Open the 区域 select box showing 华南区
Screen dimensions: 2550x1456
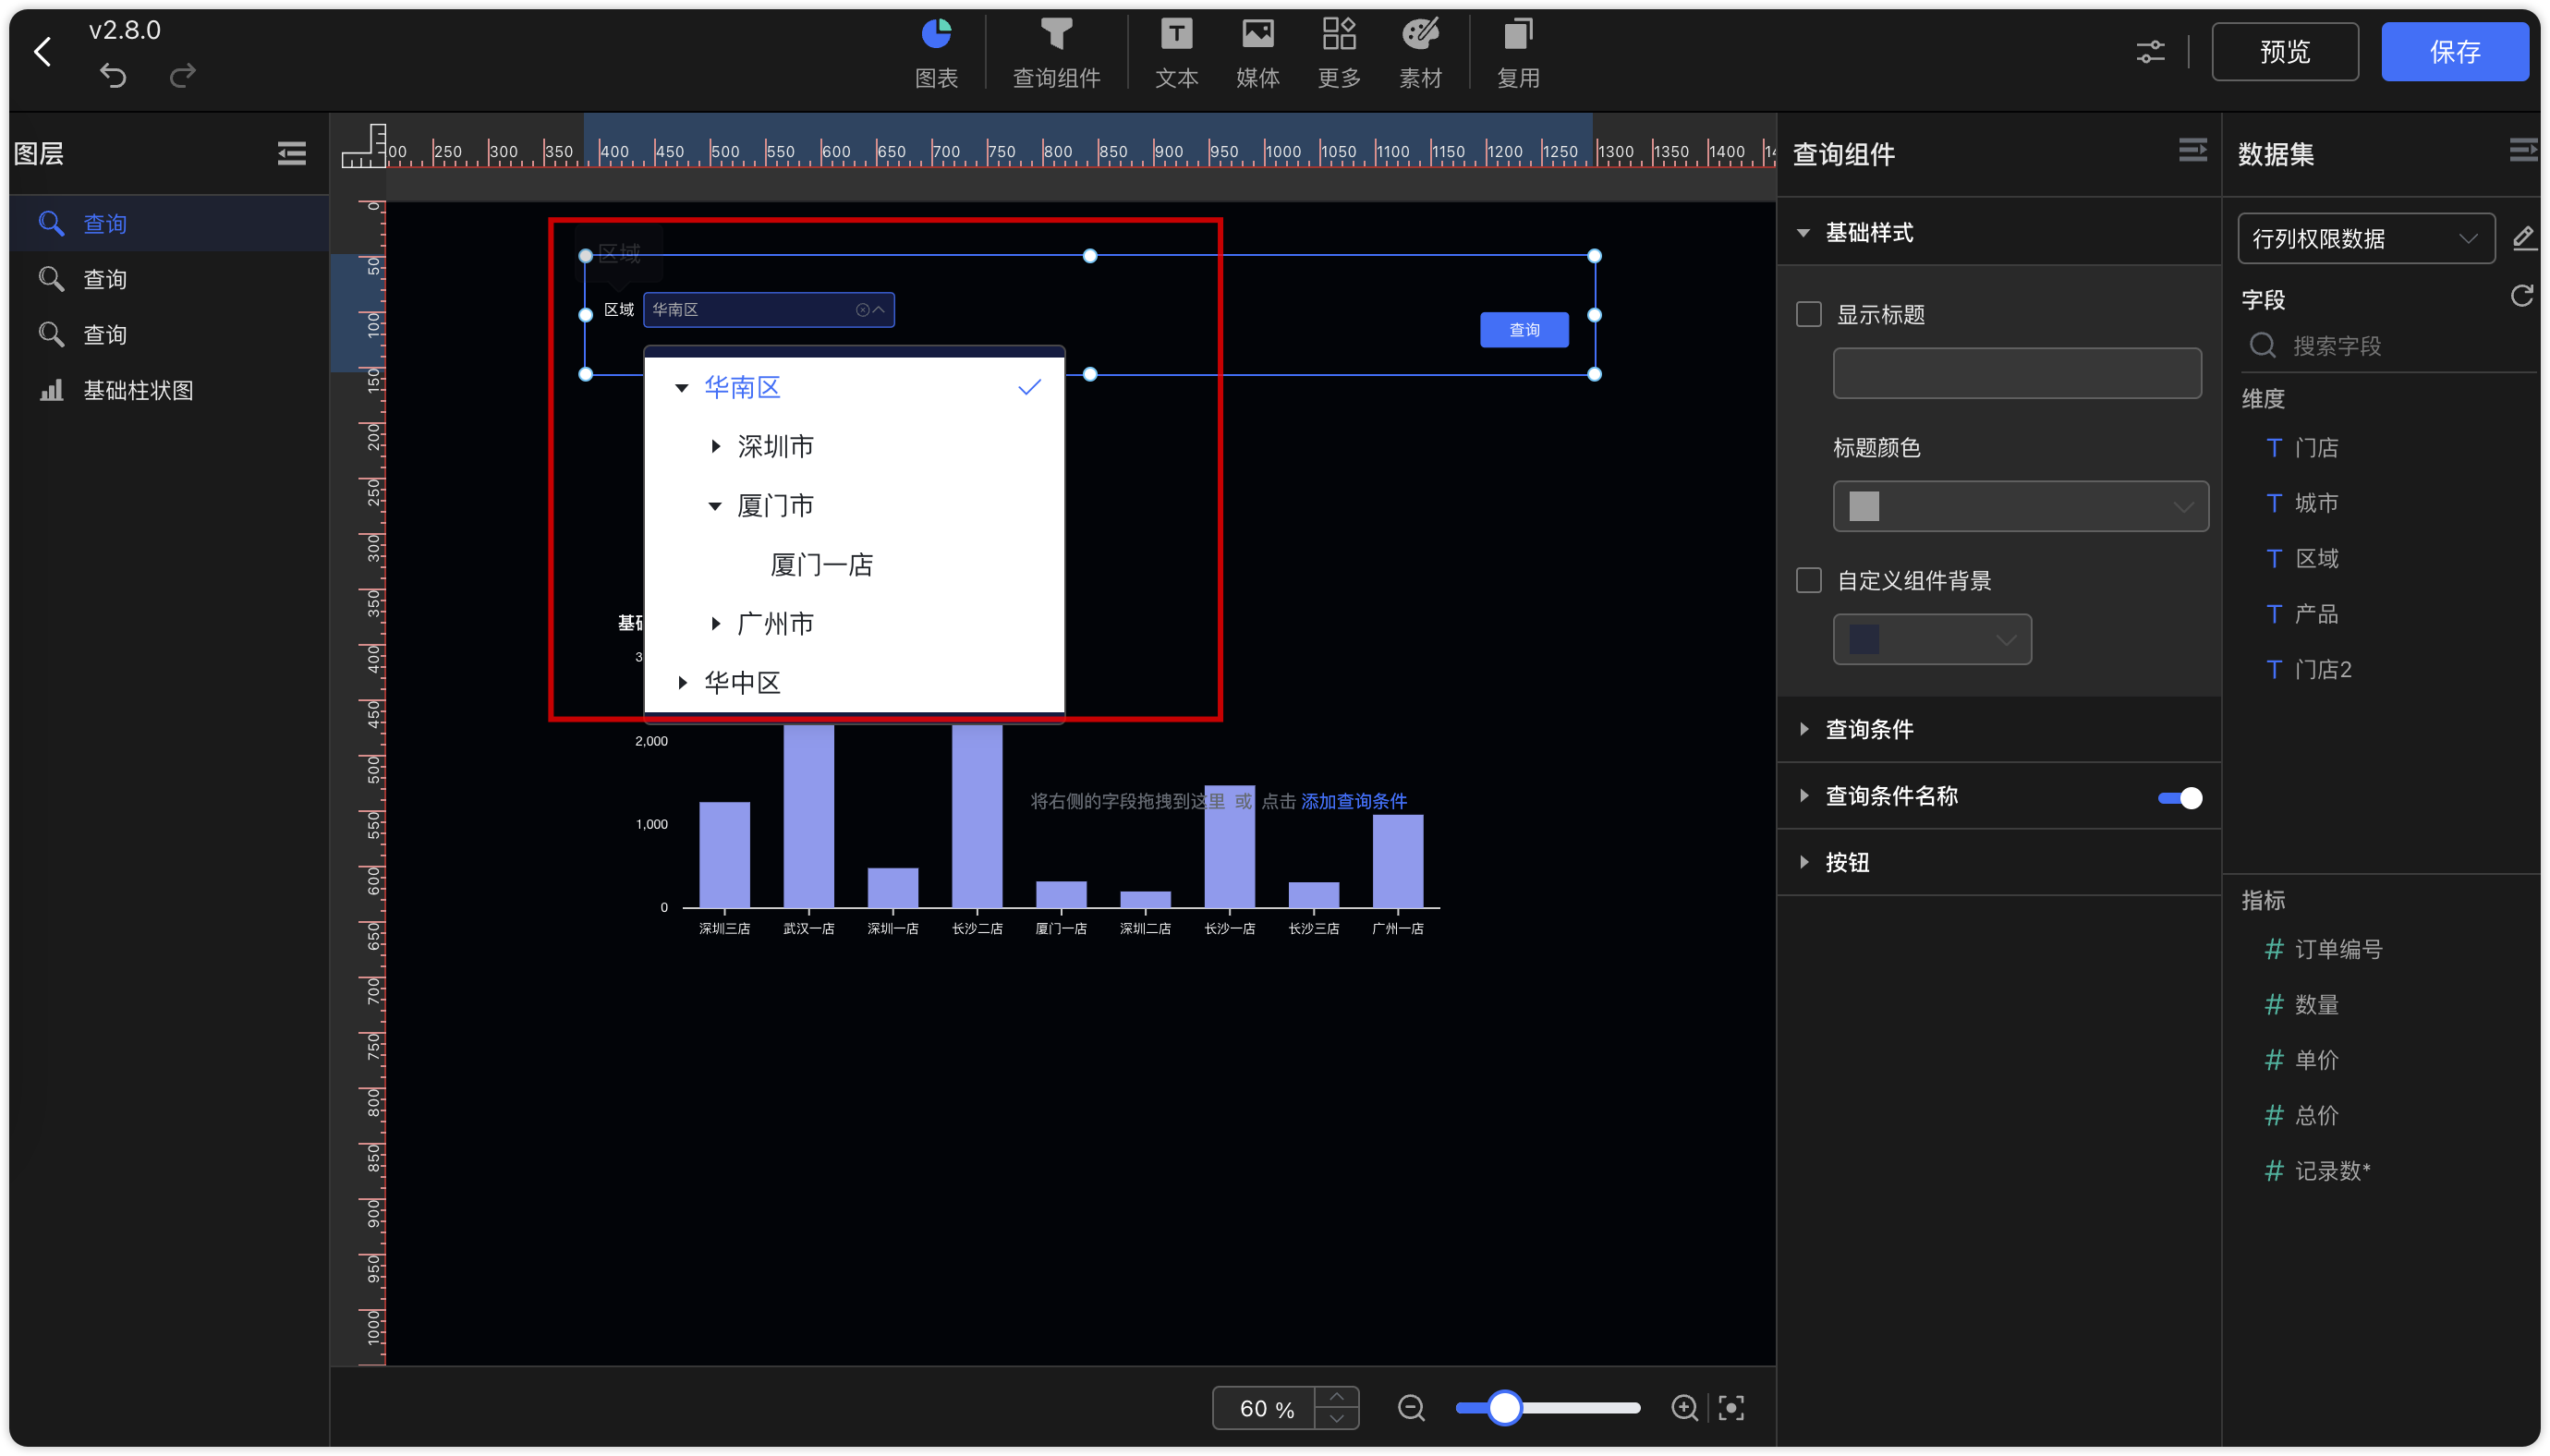[768, 310]
